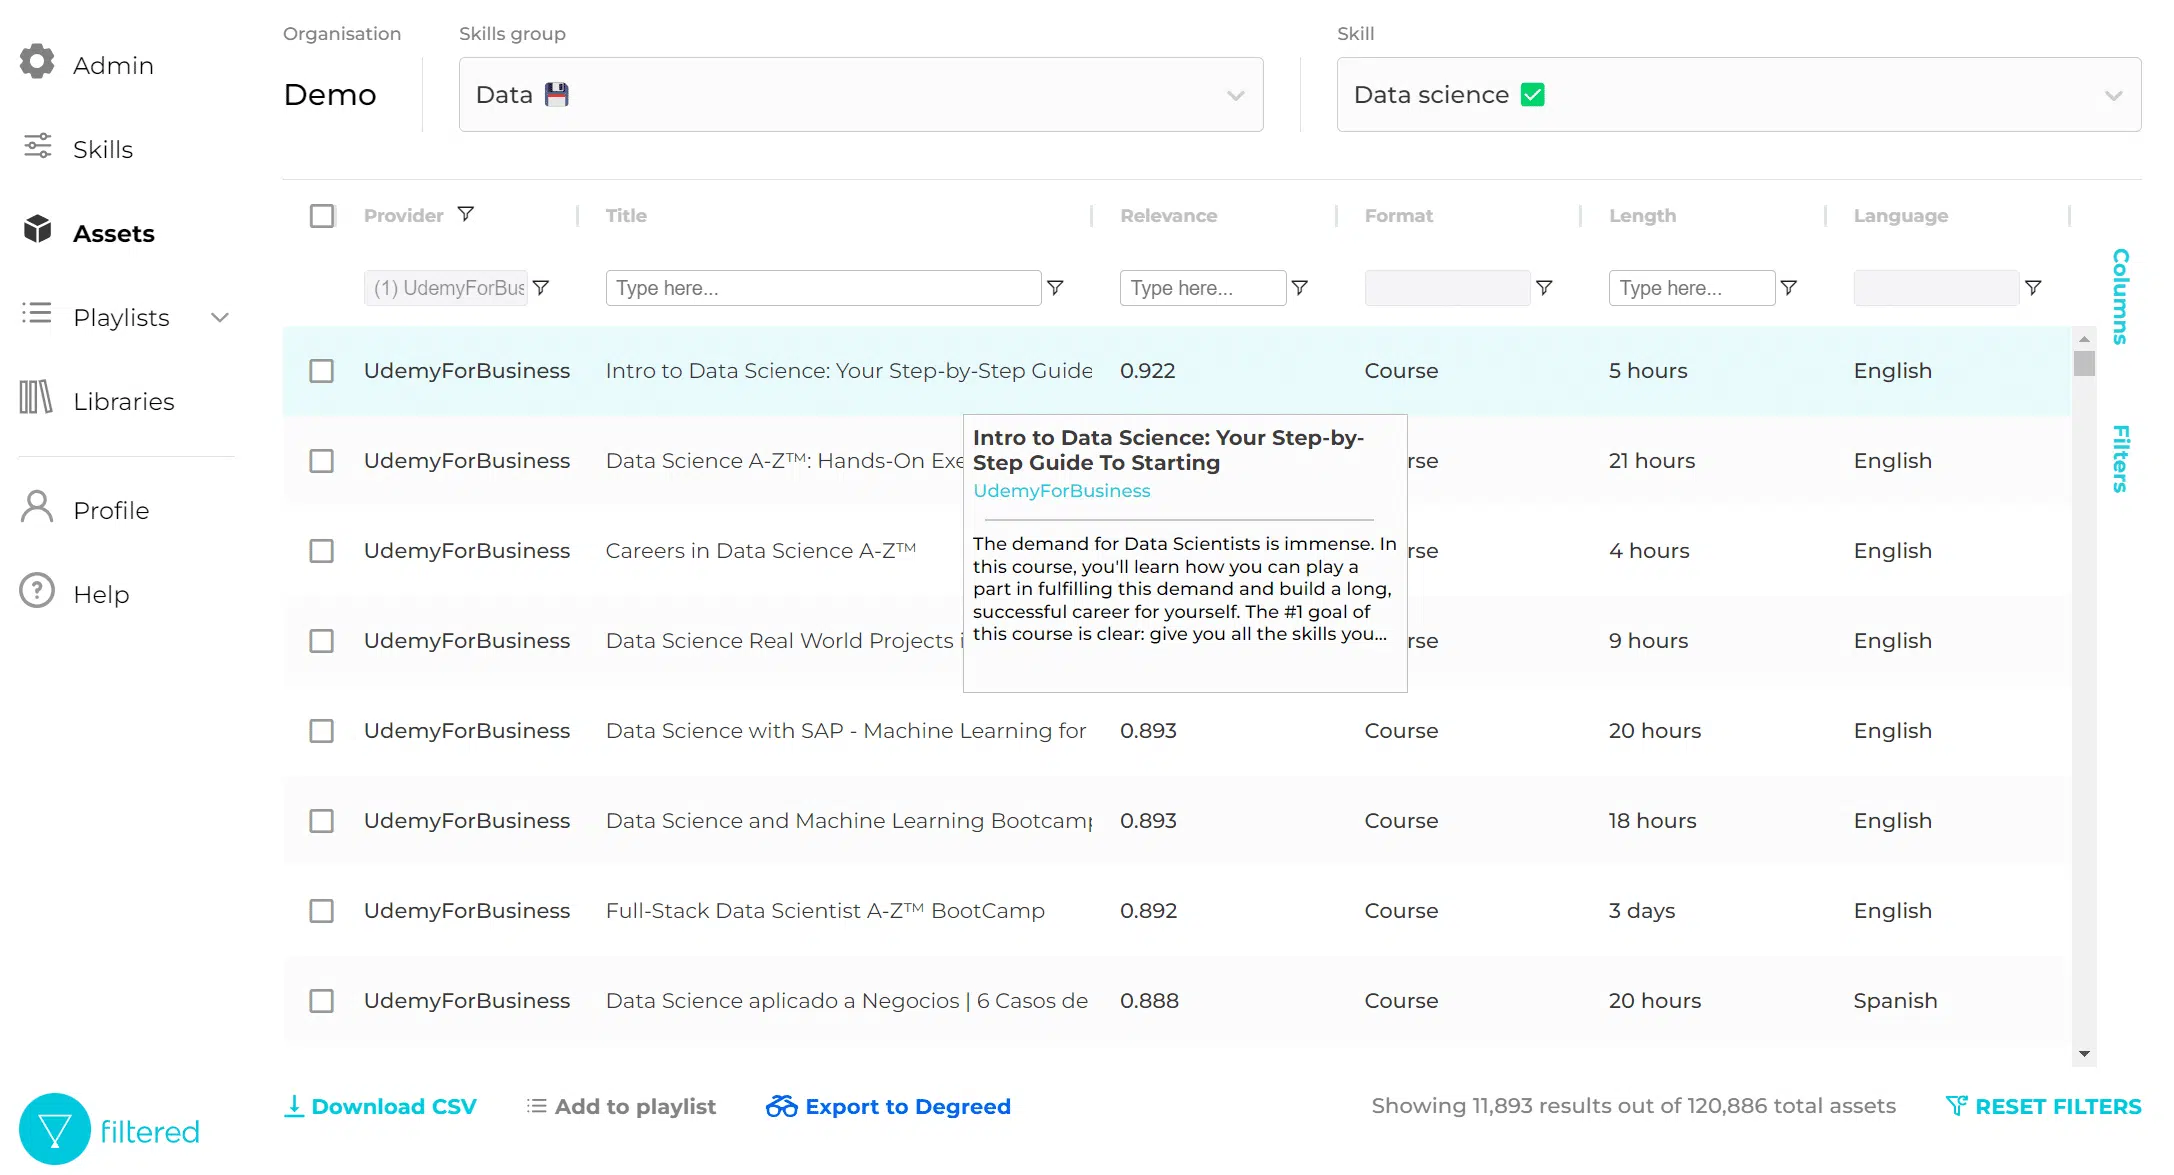The width and height of the screenshot is (2174, 1175).
Task: Click funnel icon next to Format filter
Action: tap(1544, 288)
